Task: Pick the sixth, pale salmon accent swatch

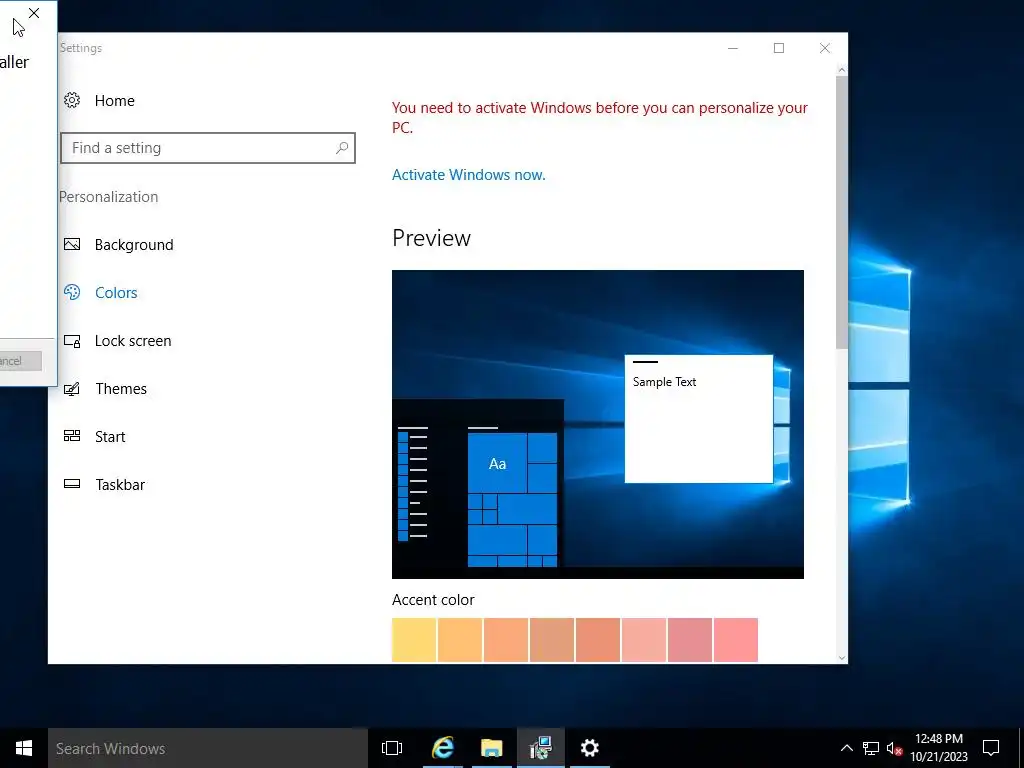Action: click(x=644, y=640)
